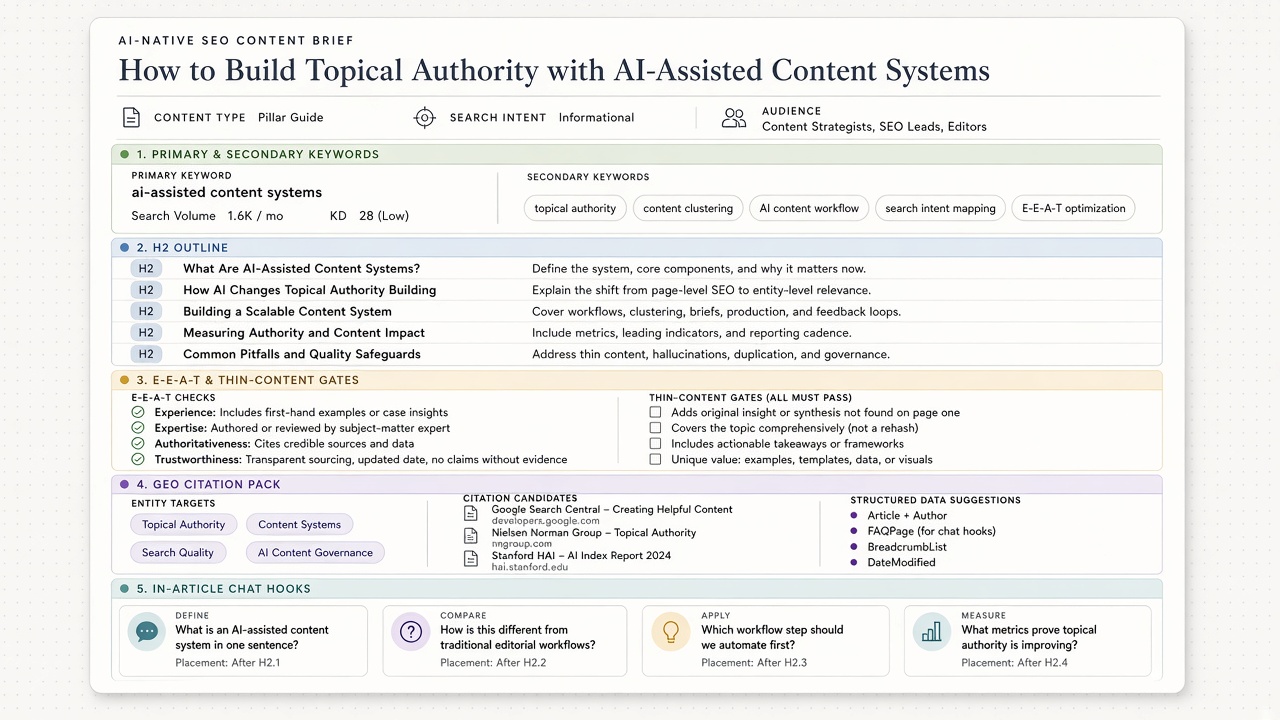Click the '1.6K / mo' search volume value
1280x720 pixels.
[x=255, y=216]
